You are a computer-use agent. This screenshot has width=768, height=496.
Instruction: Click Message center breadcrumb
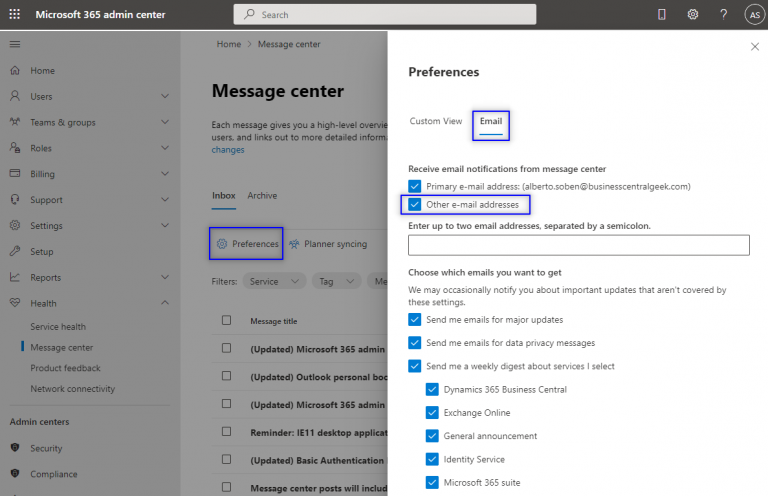(289, 44)
